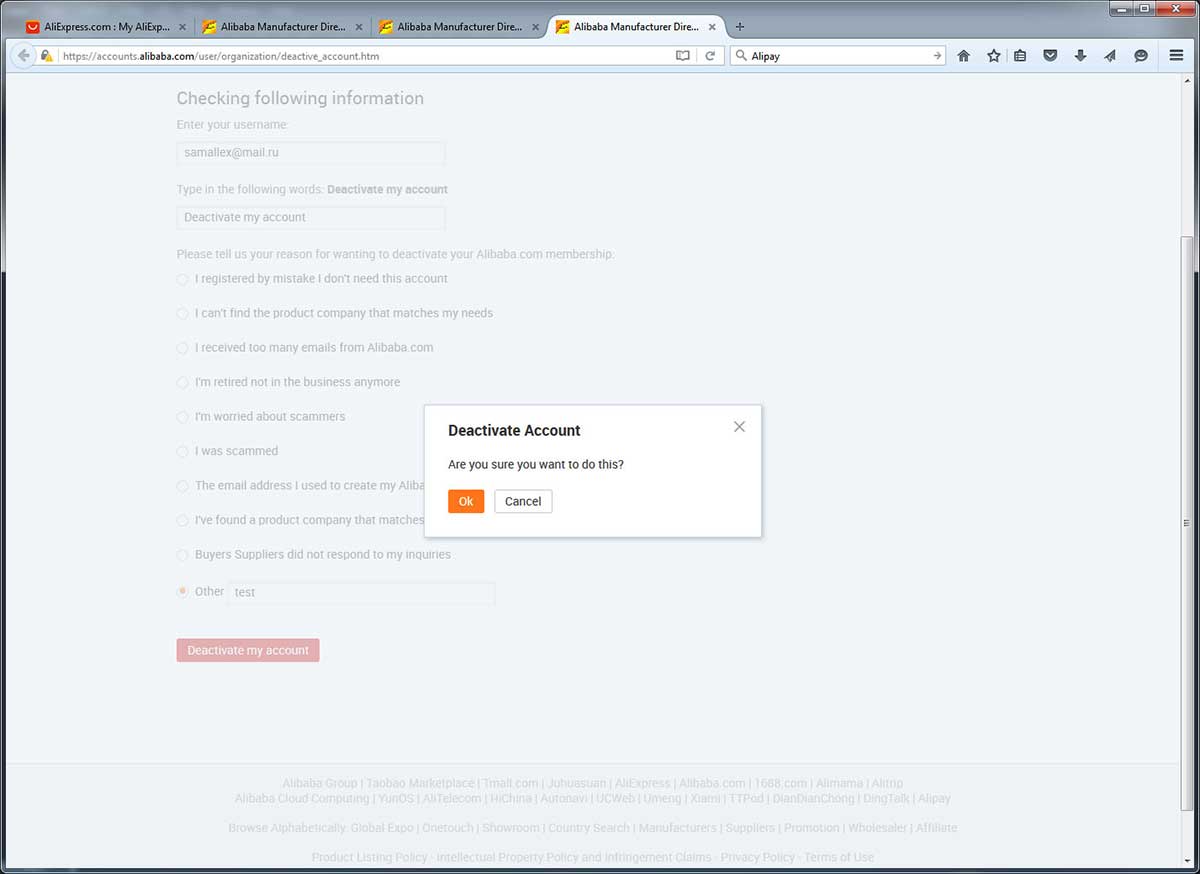Open the Firefox home page
Image resolution: width=1200 pixels, height=874 pixels.
[964, 56]
